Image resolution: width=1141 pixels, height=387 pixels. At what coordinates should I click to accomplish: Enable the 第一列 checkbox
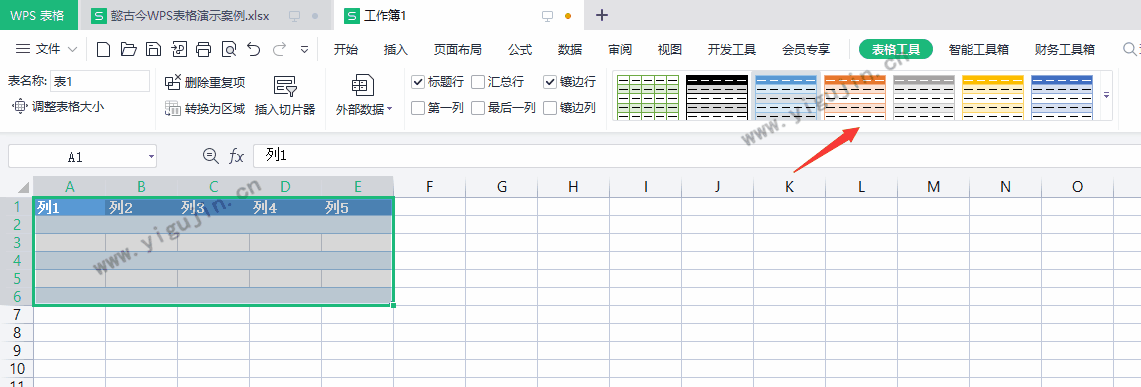pos(418,108)
